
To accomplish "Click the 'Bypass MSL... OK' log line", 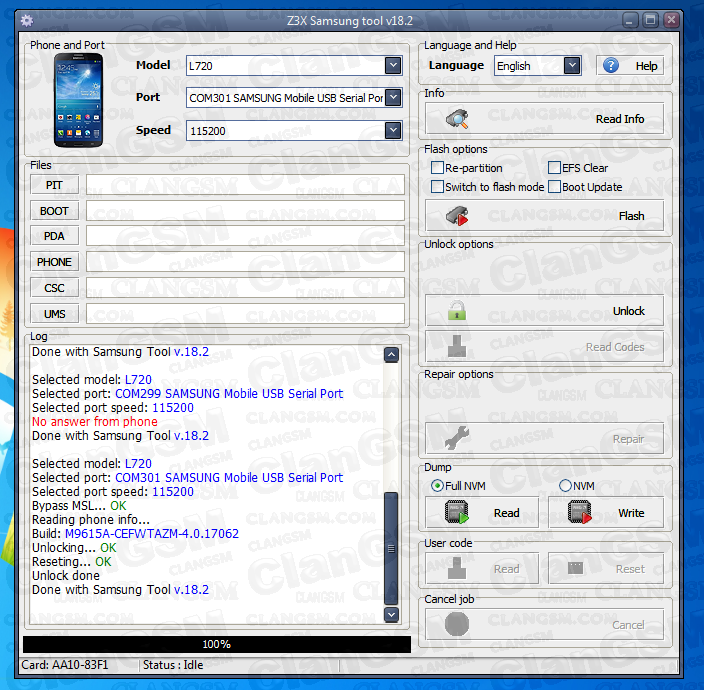I will point(79,505).
